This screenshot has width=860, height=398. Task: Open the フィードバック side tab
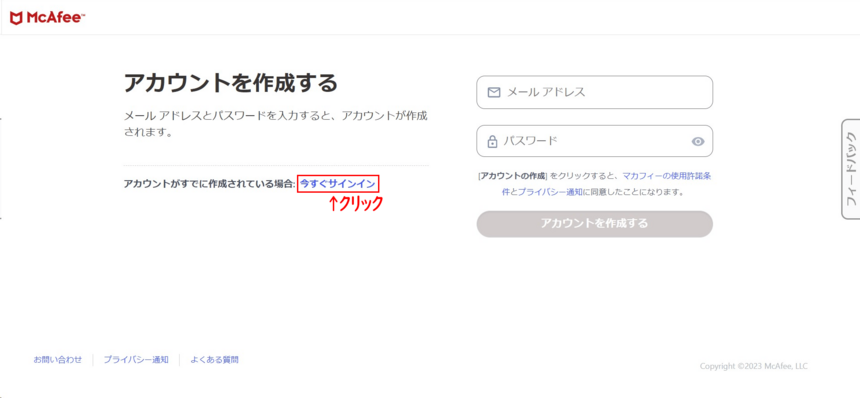(850, 169)
